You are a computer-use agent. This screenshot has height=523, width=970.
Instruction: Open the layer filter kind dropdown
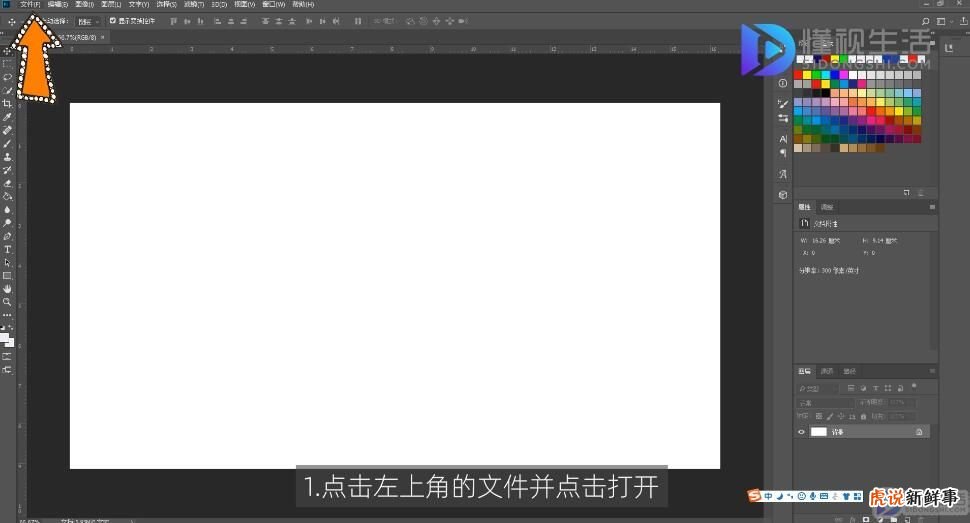pos(818,388)
